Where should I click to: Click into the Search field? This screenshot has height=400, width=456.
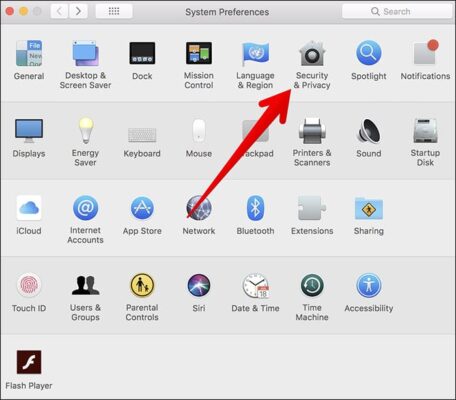(397, 11)
